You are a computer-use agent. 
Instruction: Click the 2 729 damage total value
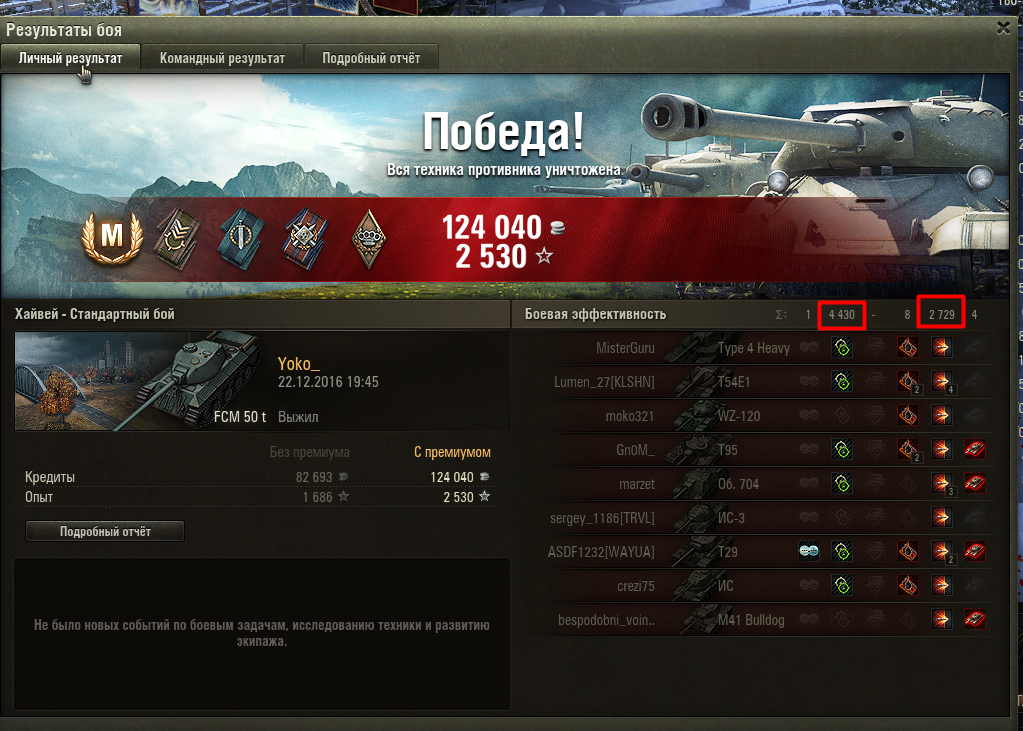pos(941,315)
